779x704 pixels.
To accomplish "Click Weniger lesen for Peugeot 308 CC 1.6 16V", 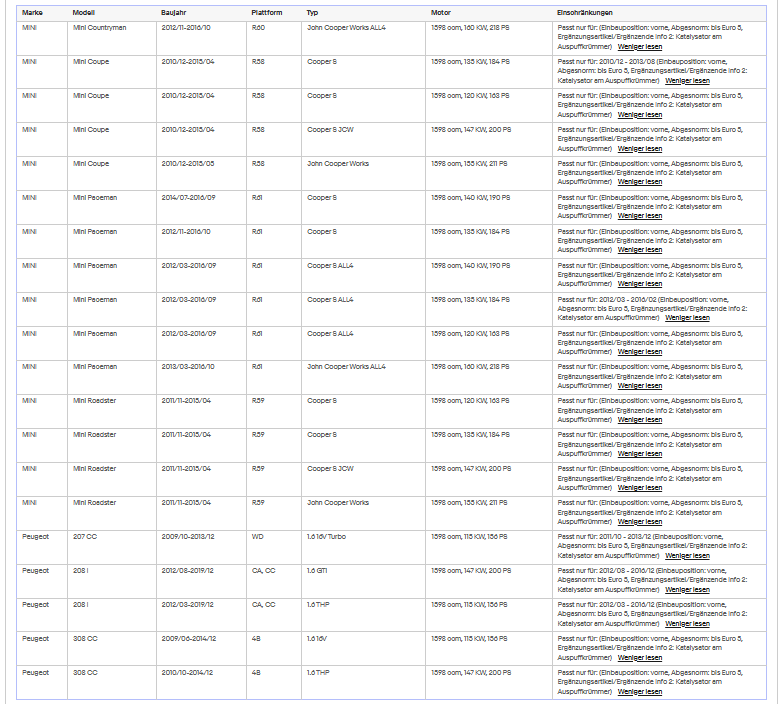I will (x=639, y=658).
